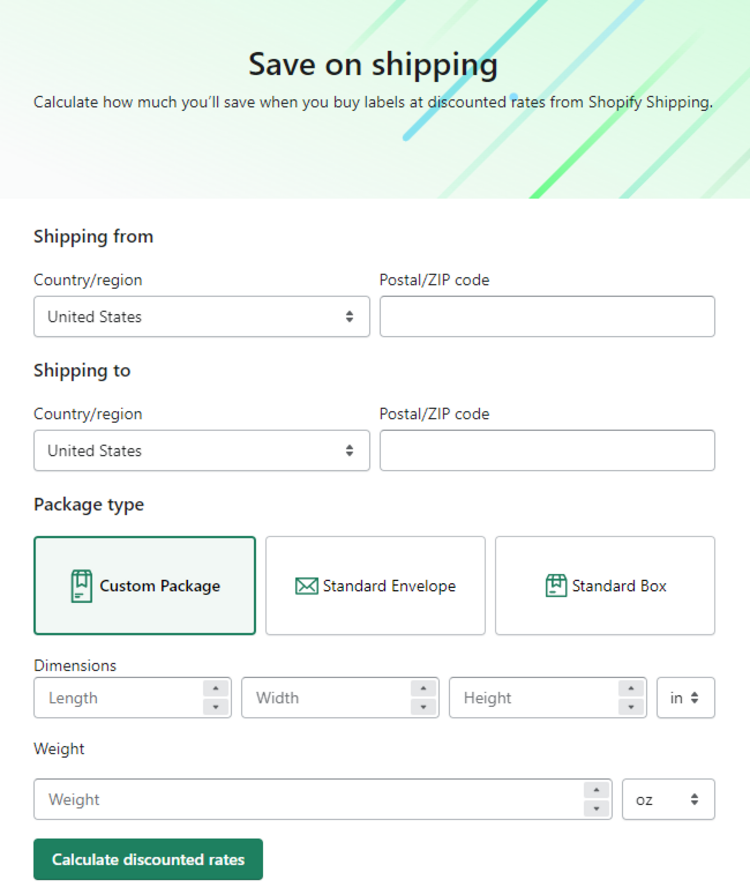Screen dimensions: 750x887
Task: Click the Custom Package bookmark icon
Action: point(81,586)
